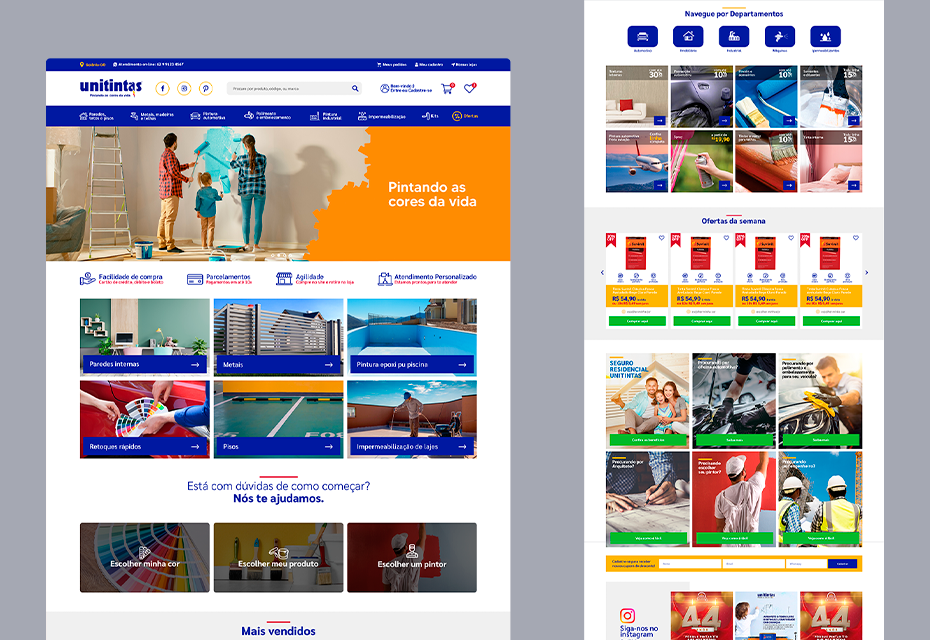Image resolution: width=930 pixels, height=640 pixels.
Task: Click the Parcelamentos card icon
Action: coord(195,279)
